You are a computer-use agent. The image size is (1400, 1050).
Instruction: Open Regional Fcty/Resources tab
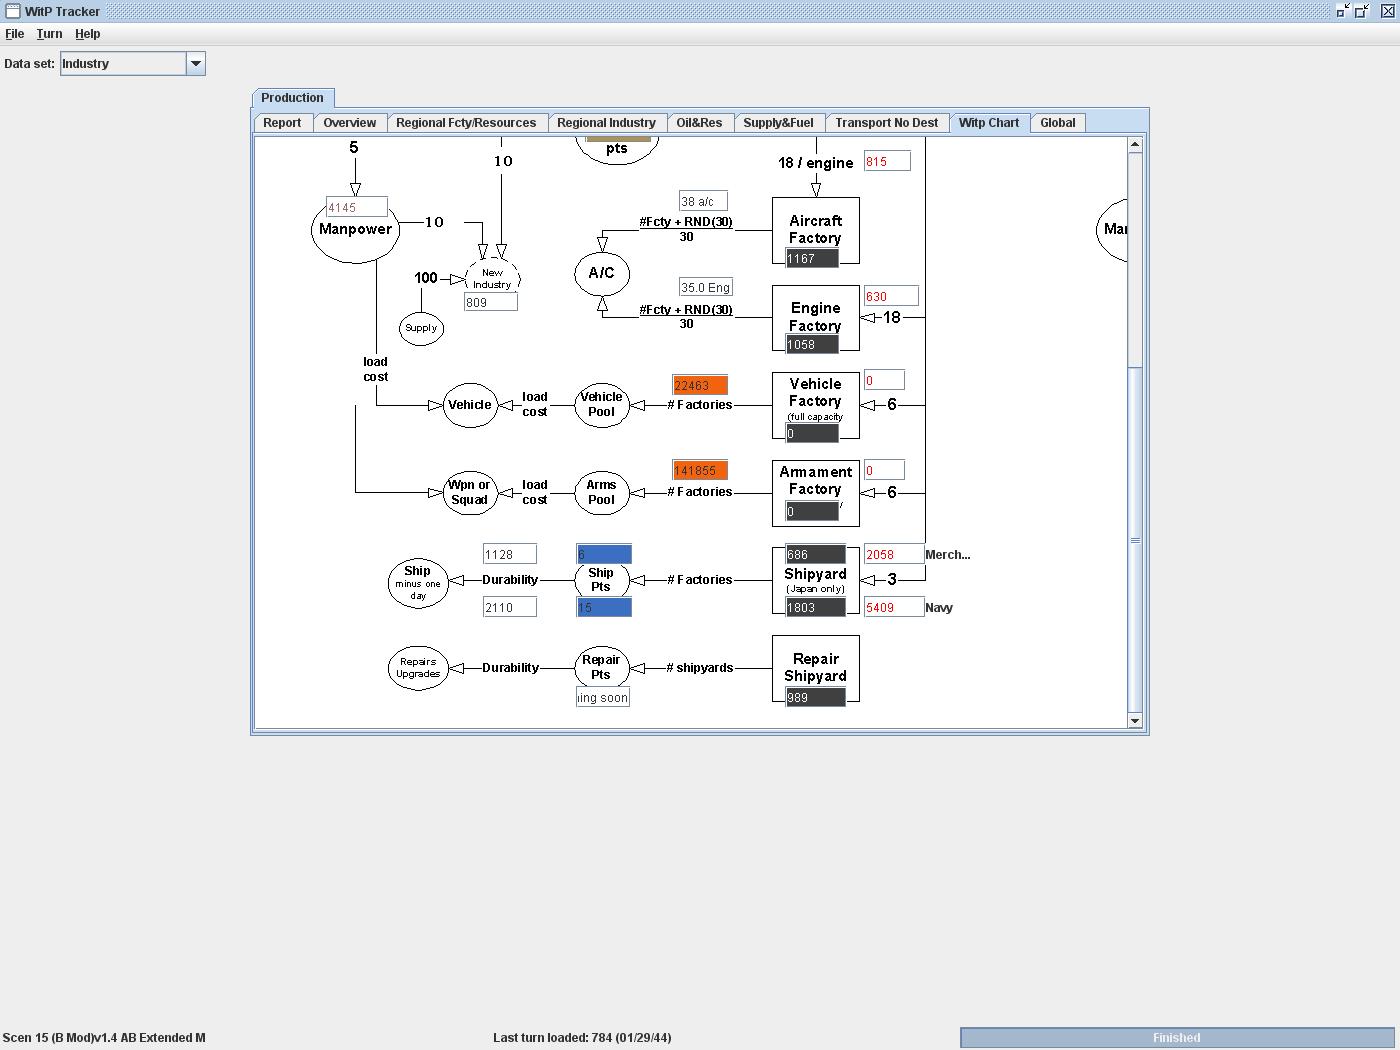(466, 123)
